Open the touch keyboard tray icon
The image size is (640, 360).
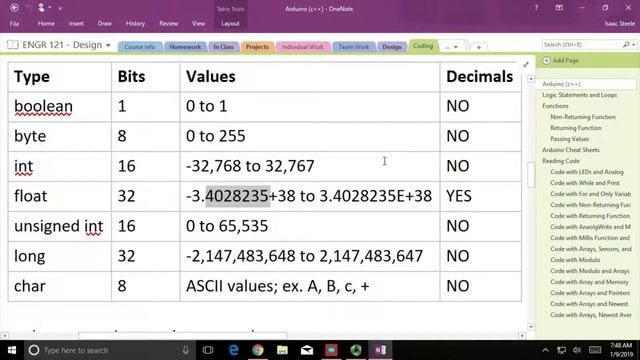pos(595,350)
